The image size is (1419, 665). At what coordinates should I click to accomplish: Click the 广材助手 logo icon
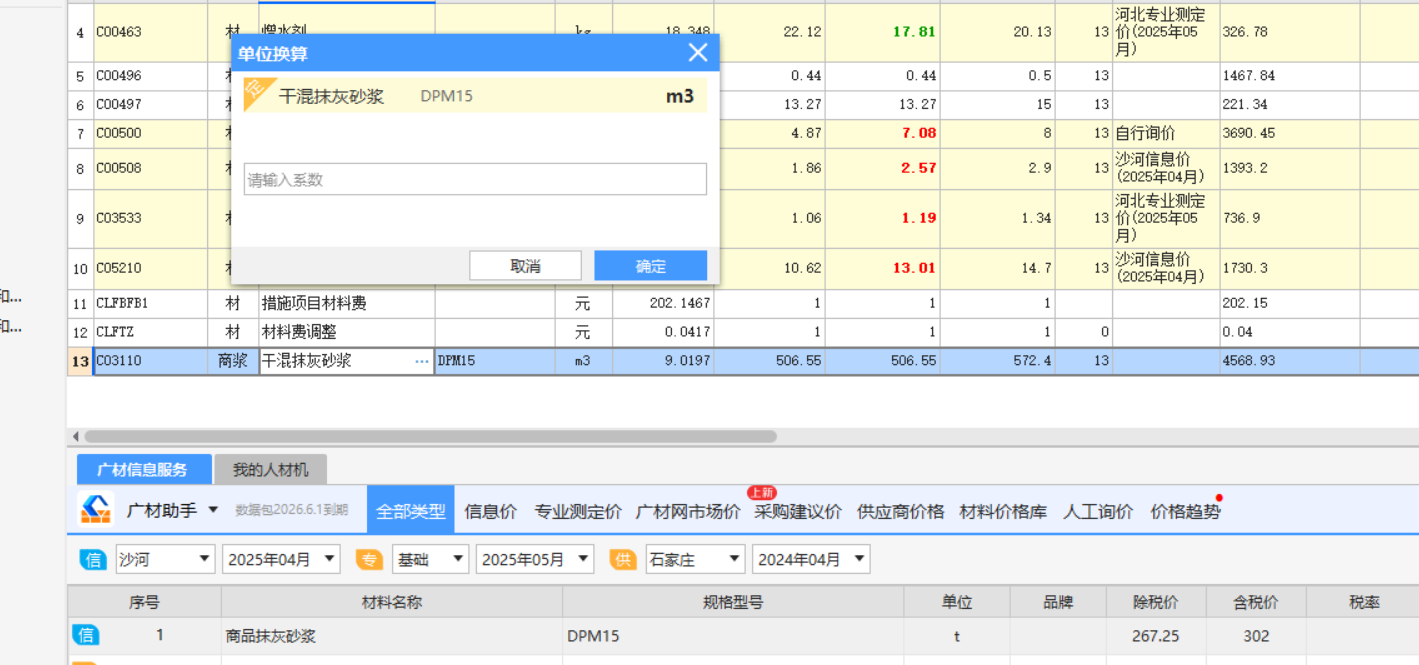tap(96, 509)
